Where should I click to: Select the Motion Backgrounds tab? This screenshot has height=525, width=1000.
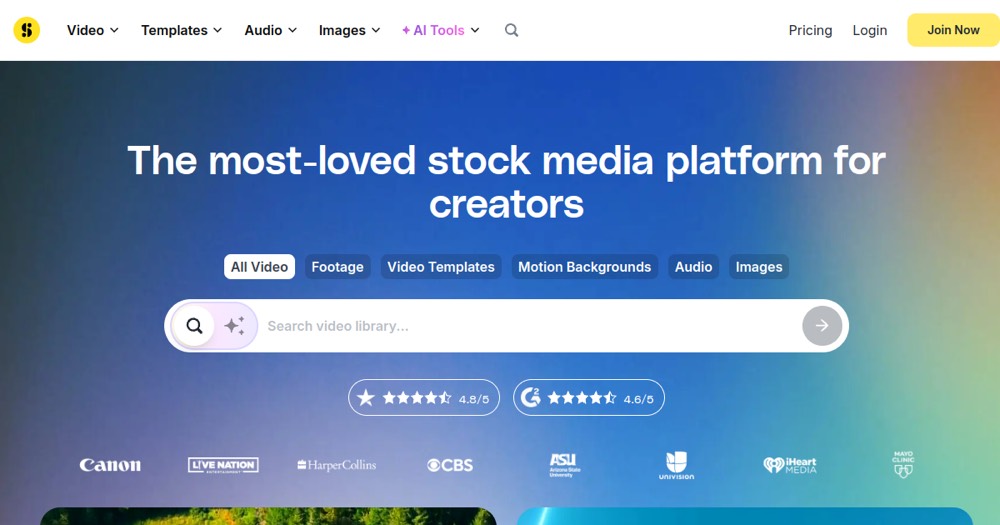[584, 267]
